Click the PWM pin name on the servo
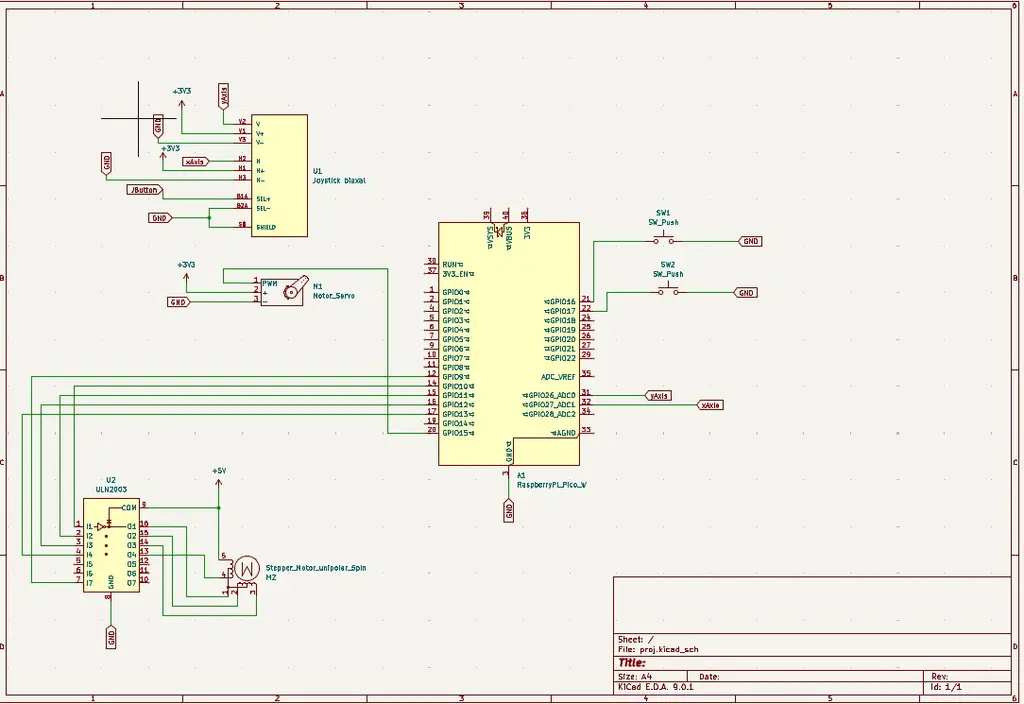 click(270, 284)
